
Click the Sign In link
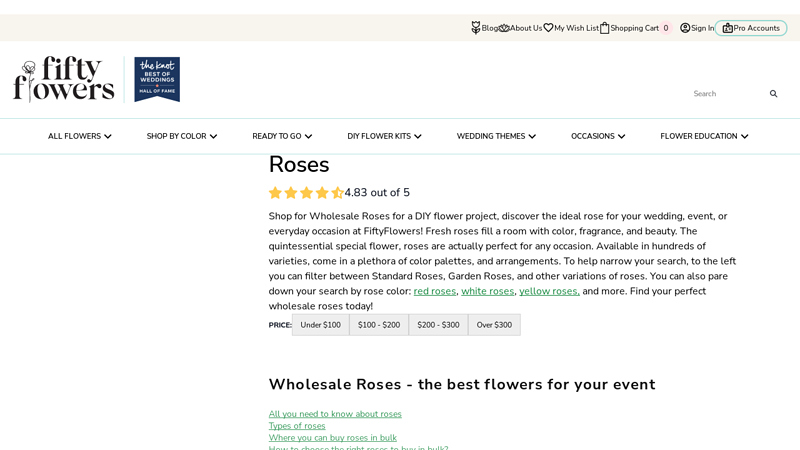coord(703,28)
